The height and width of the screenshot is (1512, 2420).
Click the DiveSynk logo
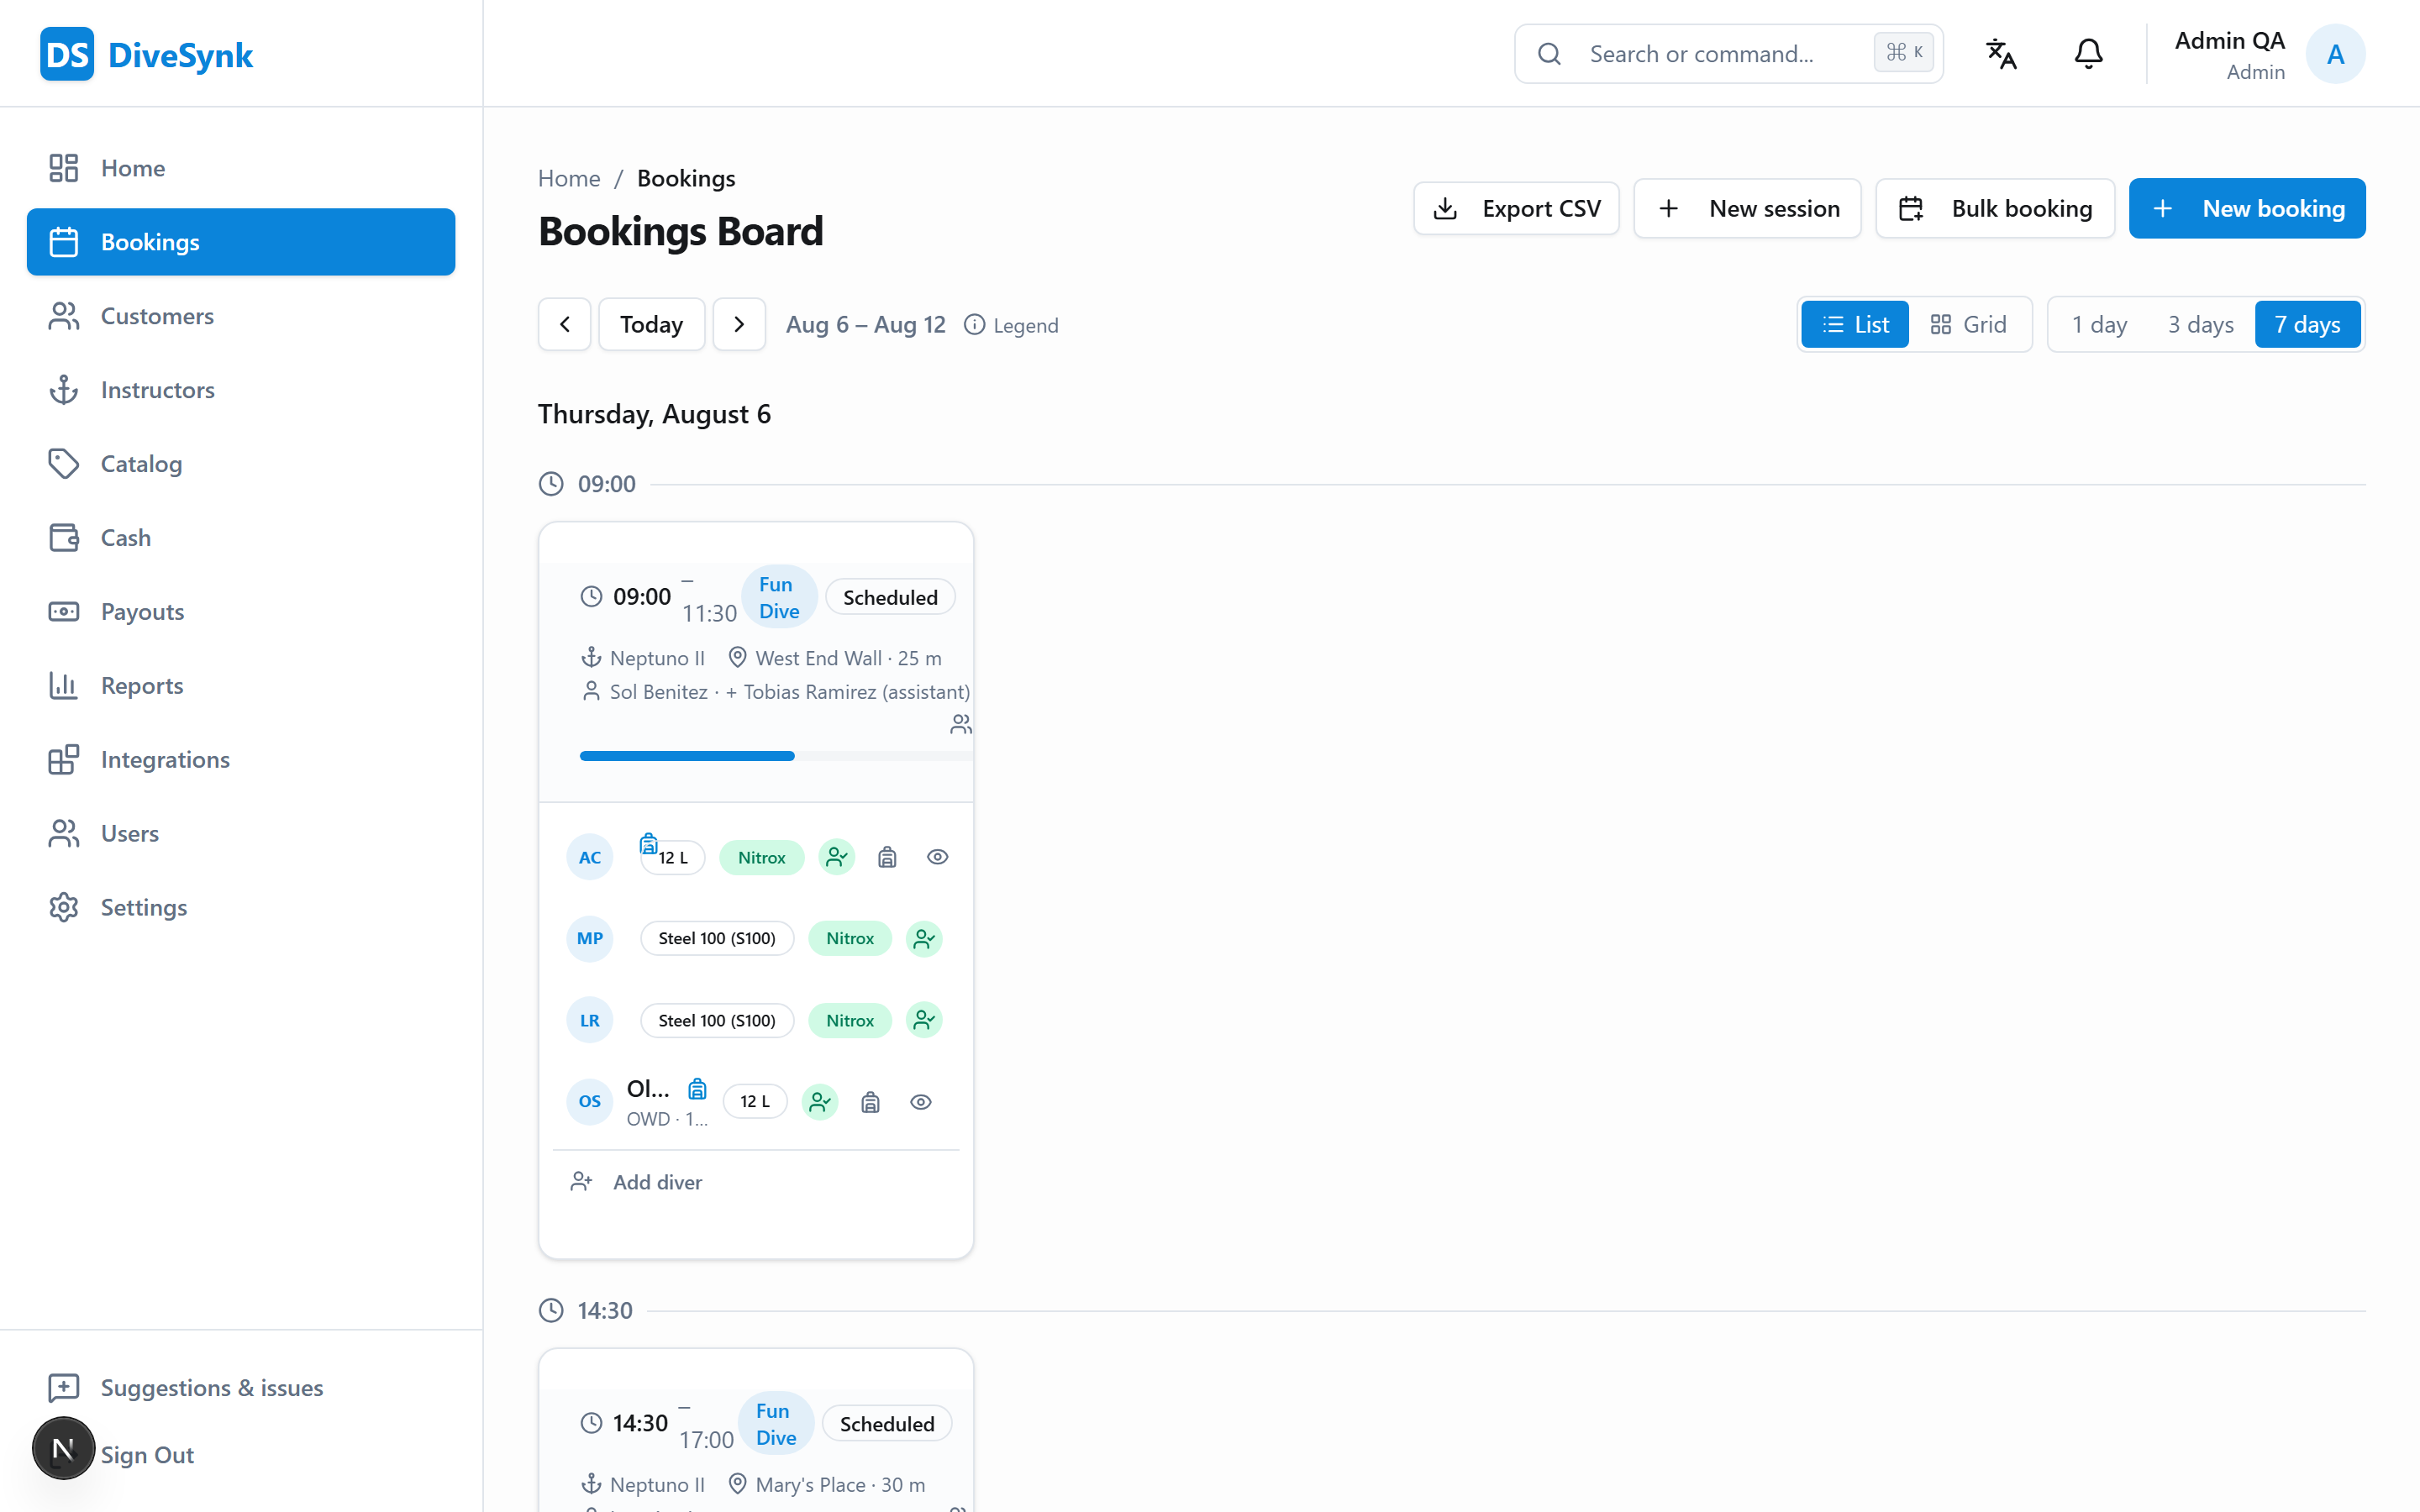[147, 54]
